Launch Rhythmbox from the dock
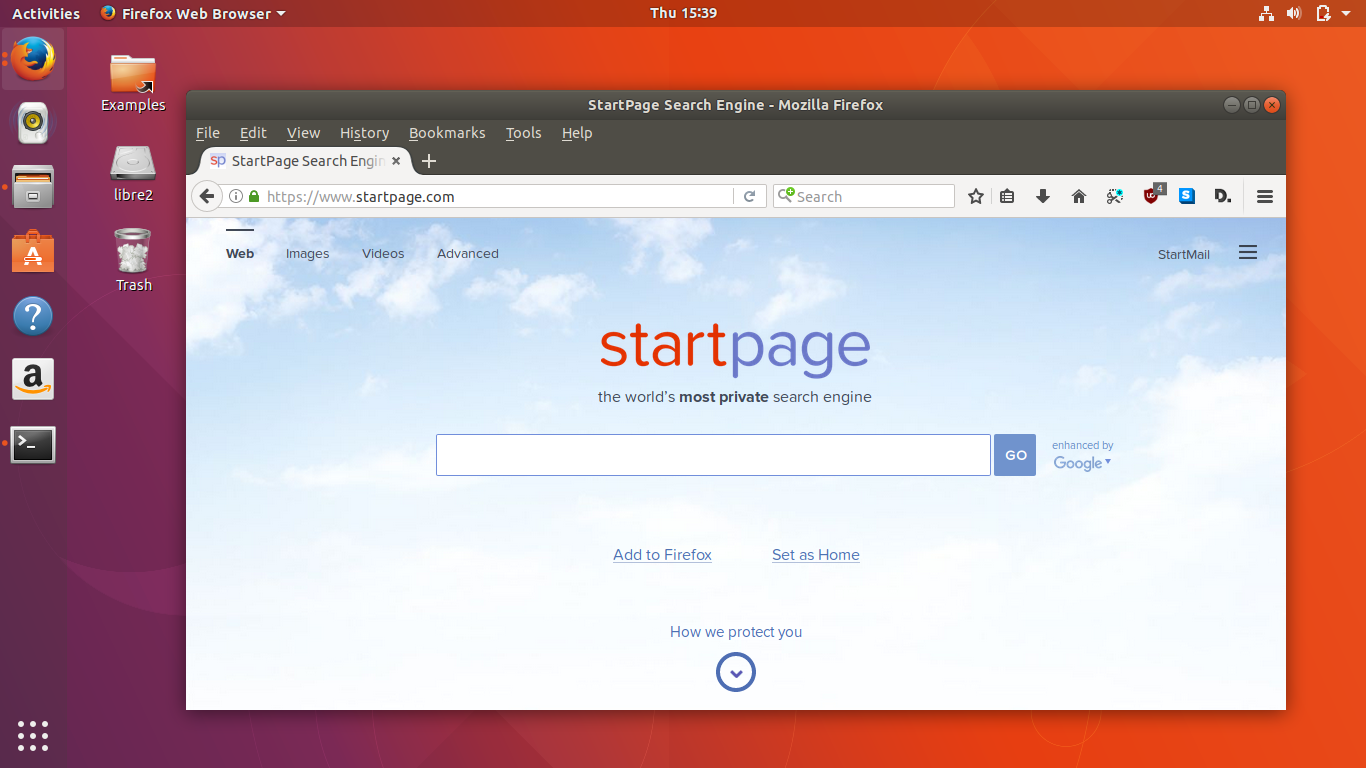This screenshot has width=1366, height=768. [x=33, y=123]
